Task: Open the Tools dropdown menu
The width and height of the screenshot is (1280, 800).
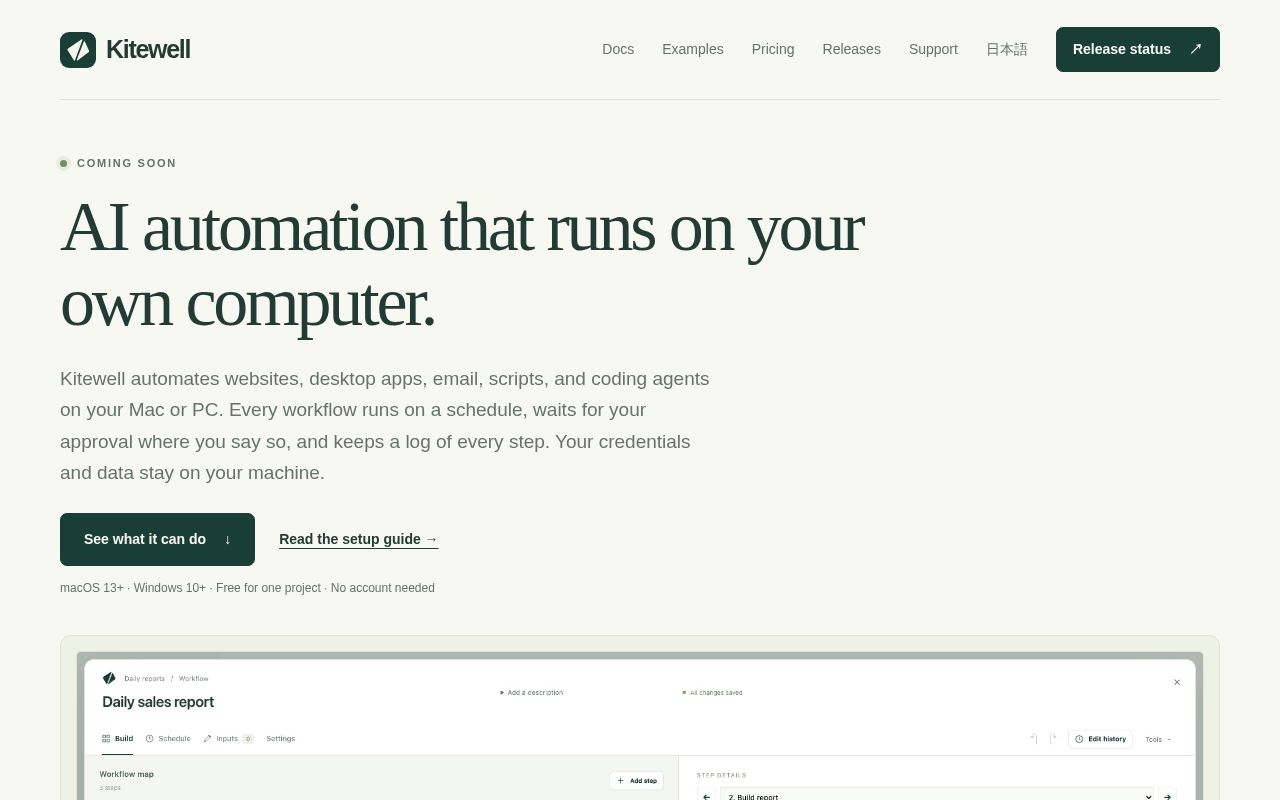Action: point(1158,739)
